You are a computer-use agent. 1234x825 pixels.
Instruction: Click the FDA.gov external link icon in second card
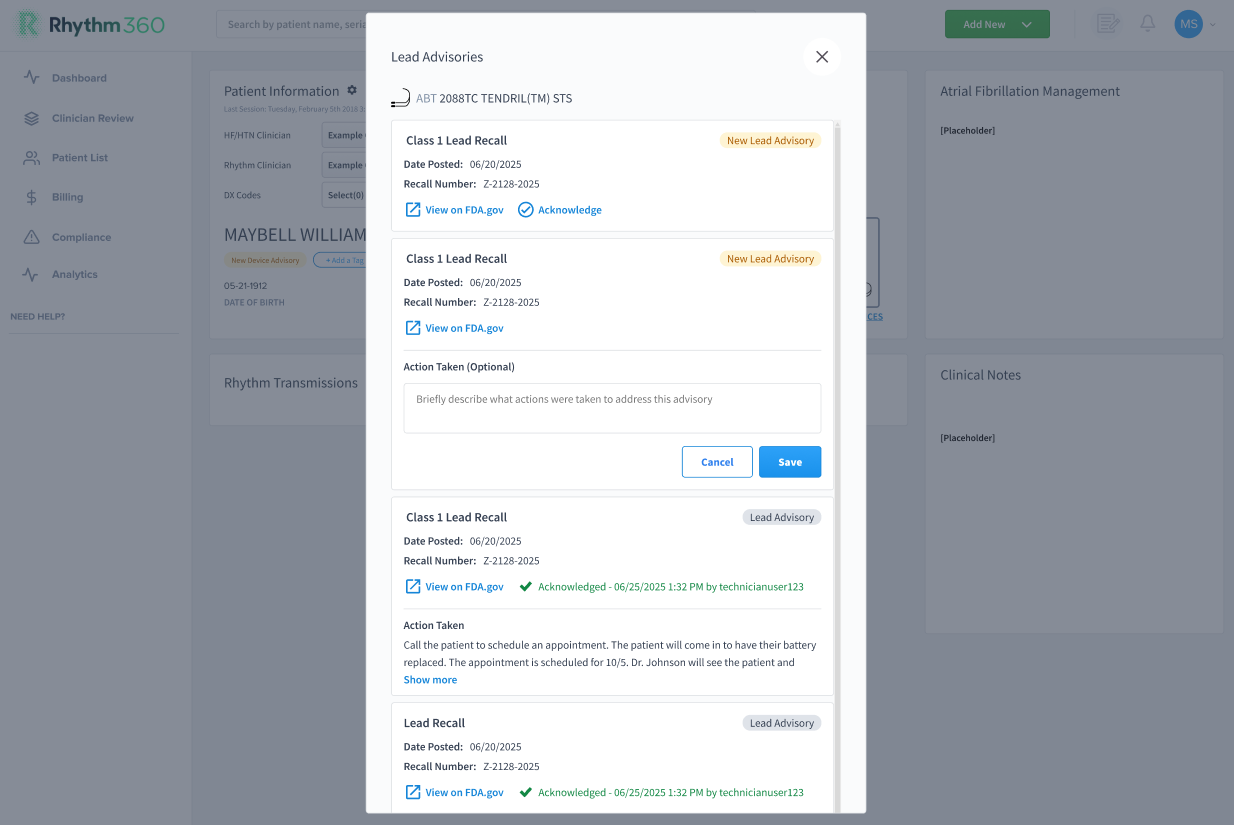point(412,328)
